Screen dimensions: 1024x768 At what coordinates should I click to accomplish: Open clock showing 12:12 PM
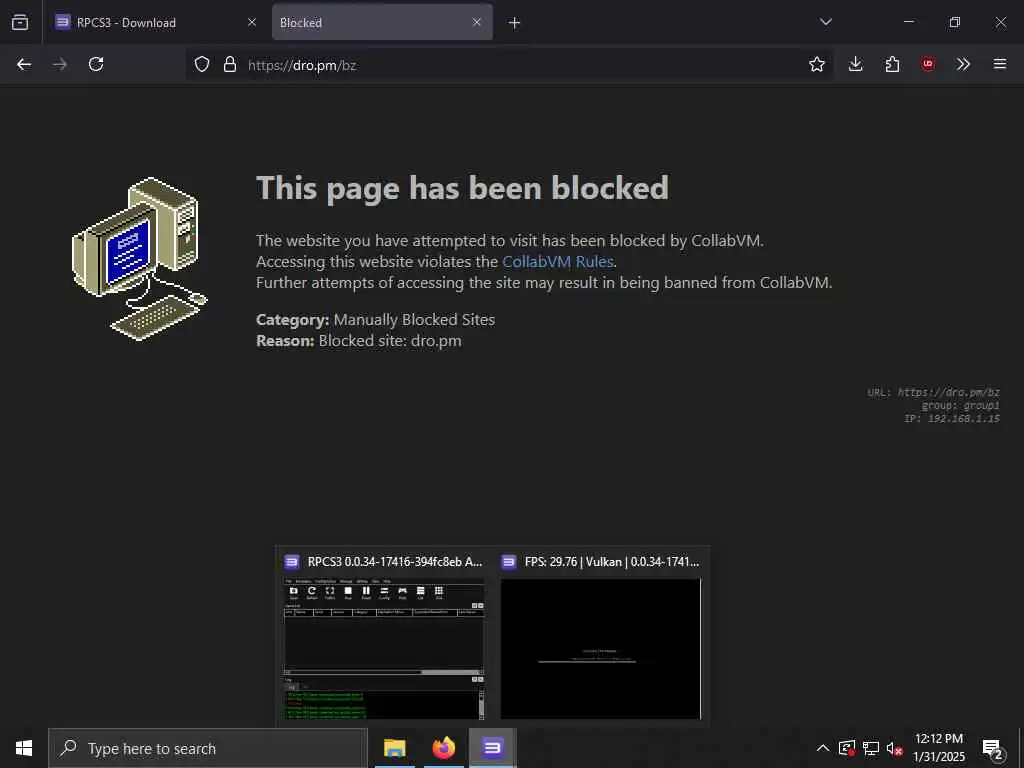pos(938,748)
